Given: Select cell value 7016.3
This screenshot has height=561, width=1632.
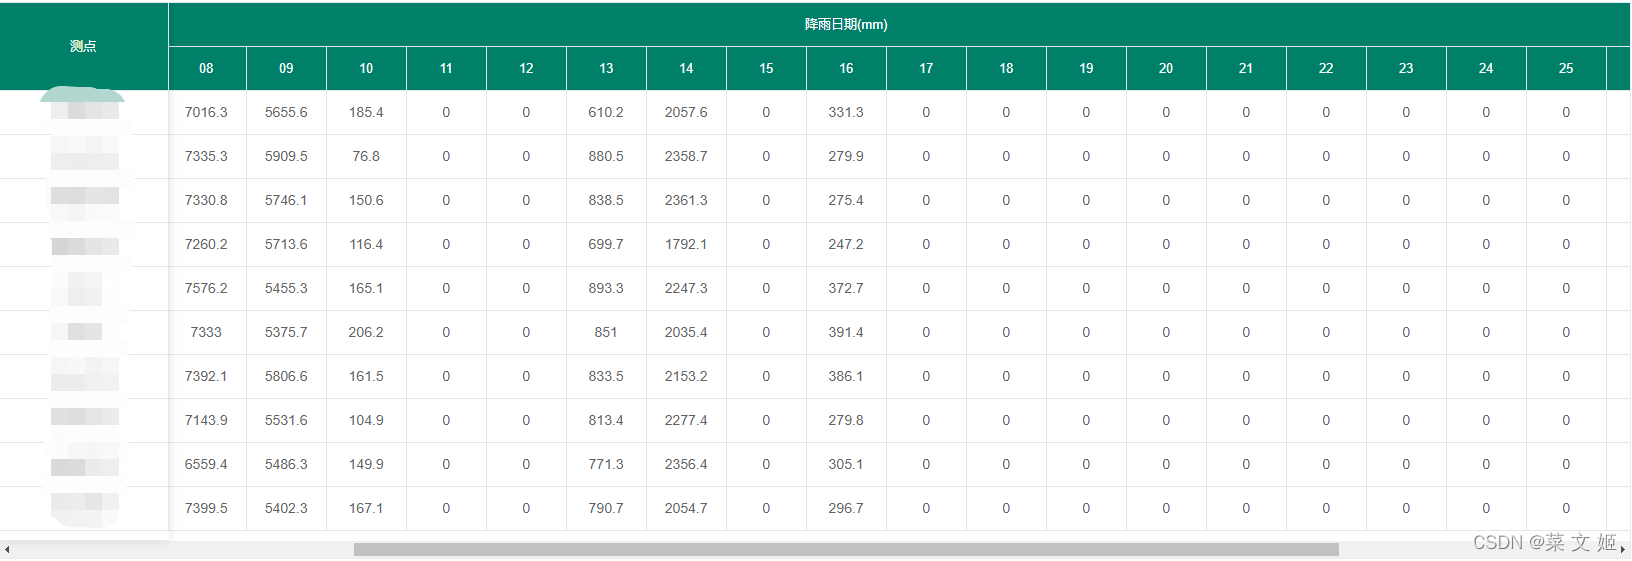Looking at the screenshot, I should click(206, 112).
